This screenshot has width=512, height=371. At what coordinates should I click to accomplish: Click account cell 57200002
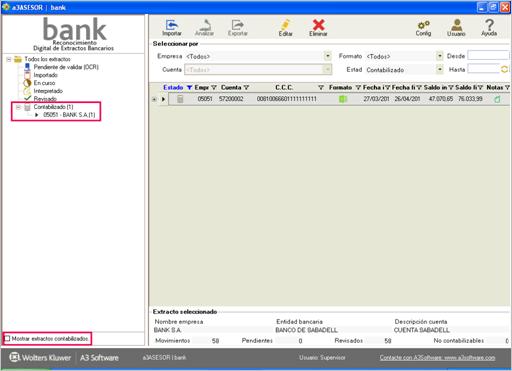pos(231,99)
